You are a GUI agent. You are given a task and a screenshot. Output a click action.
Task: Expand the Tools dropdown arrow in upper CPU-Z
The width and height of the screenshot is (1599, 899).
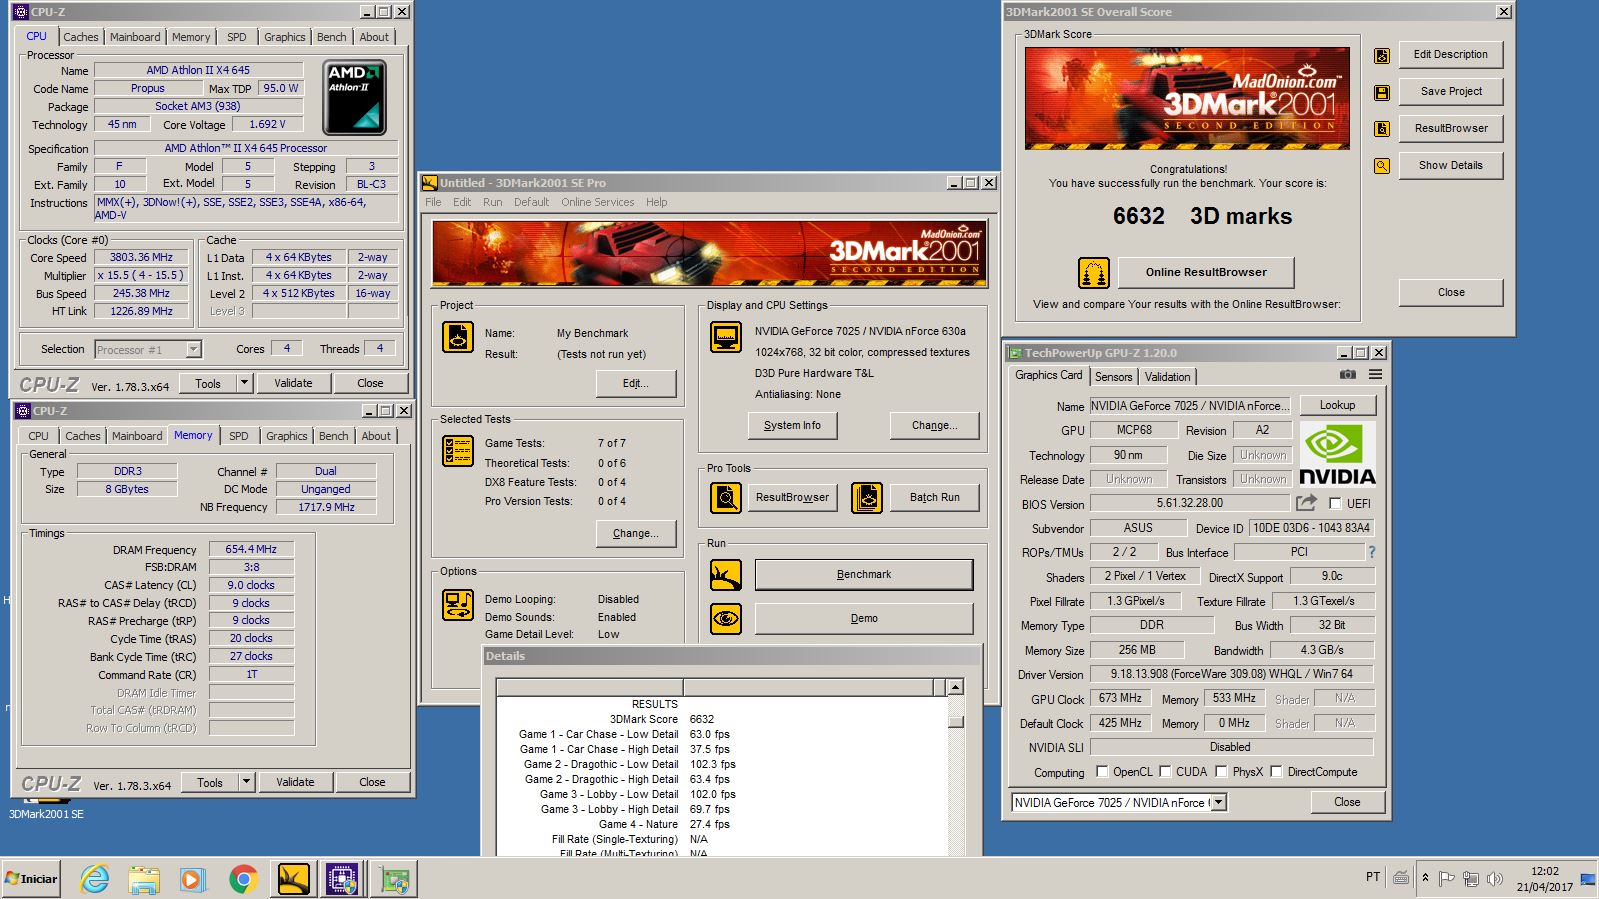tap(244, 383)
